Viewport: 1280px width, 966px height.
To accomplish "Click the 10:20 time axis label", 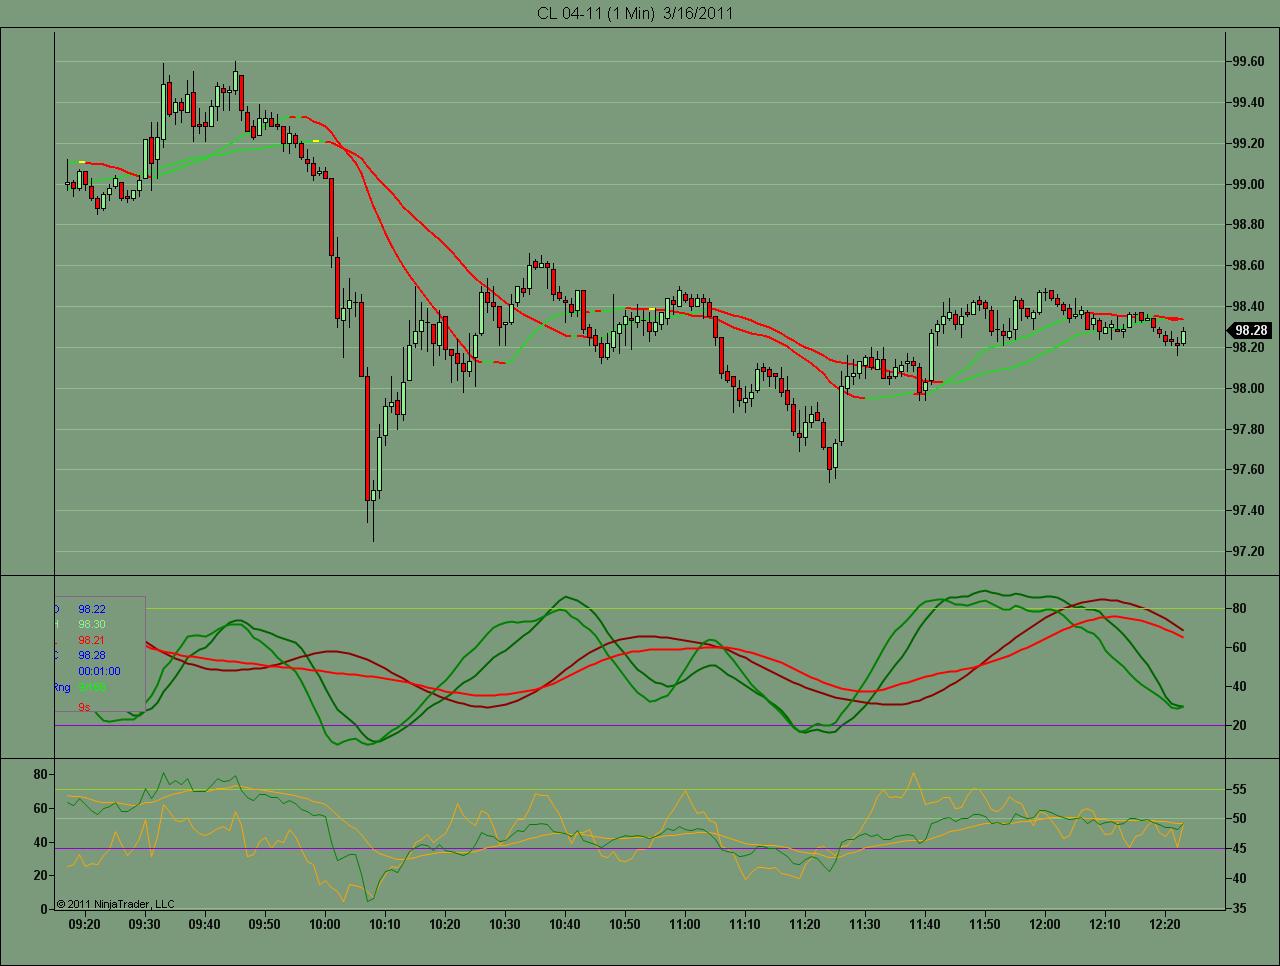I will (x=445, y=925).
